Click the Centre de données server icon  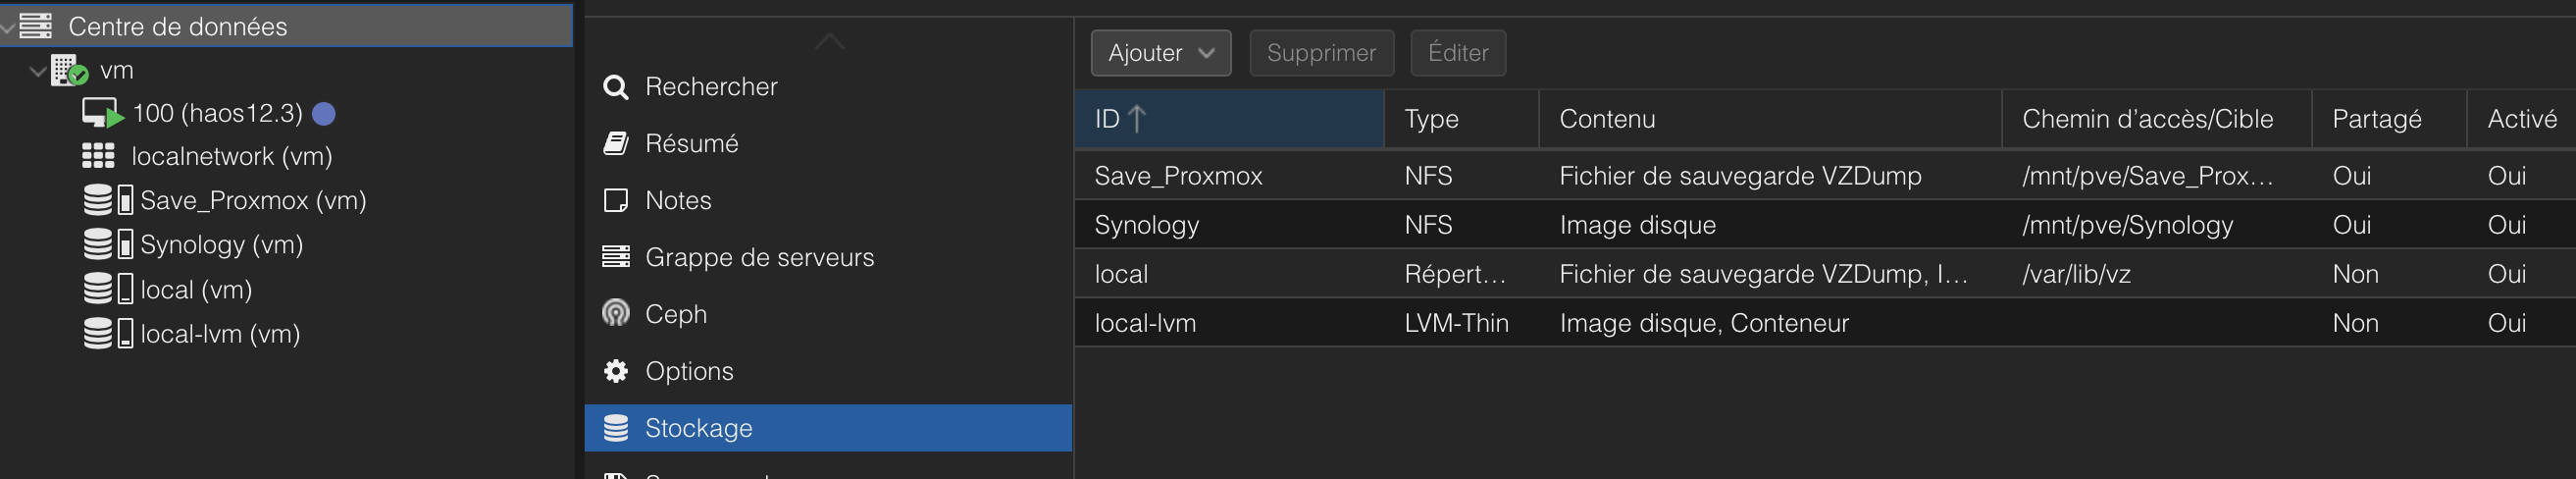pos(36,26)
